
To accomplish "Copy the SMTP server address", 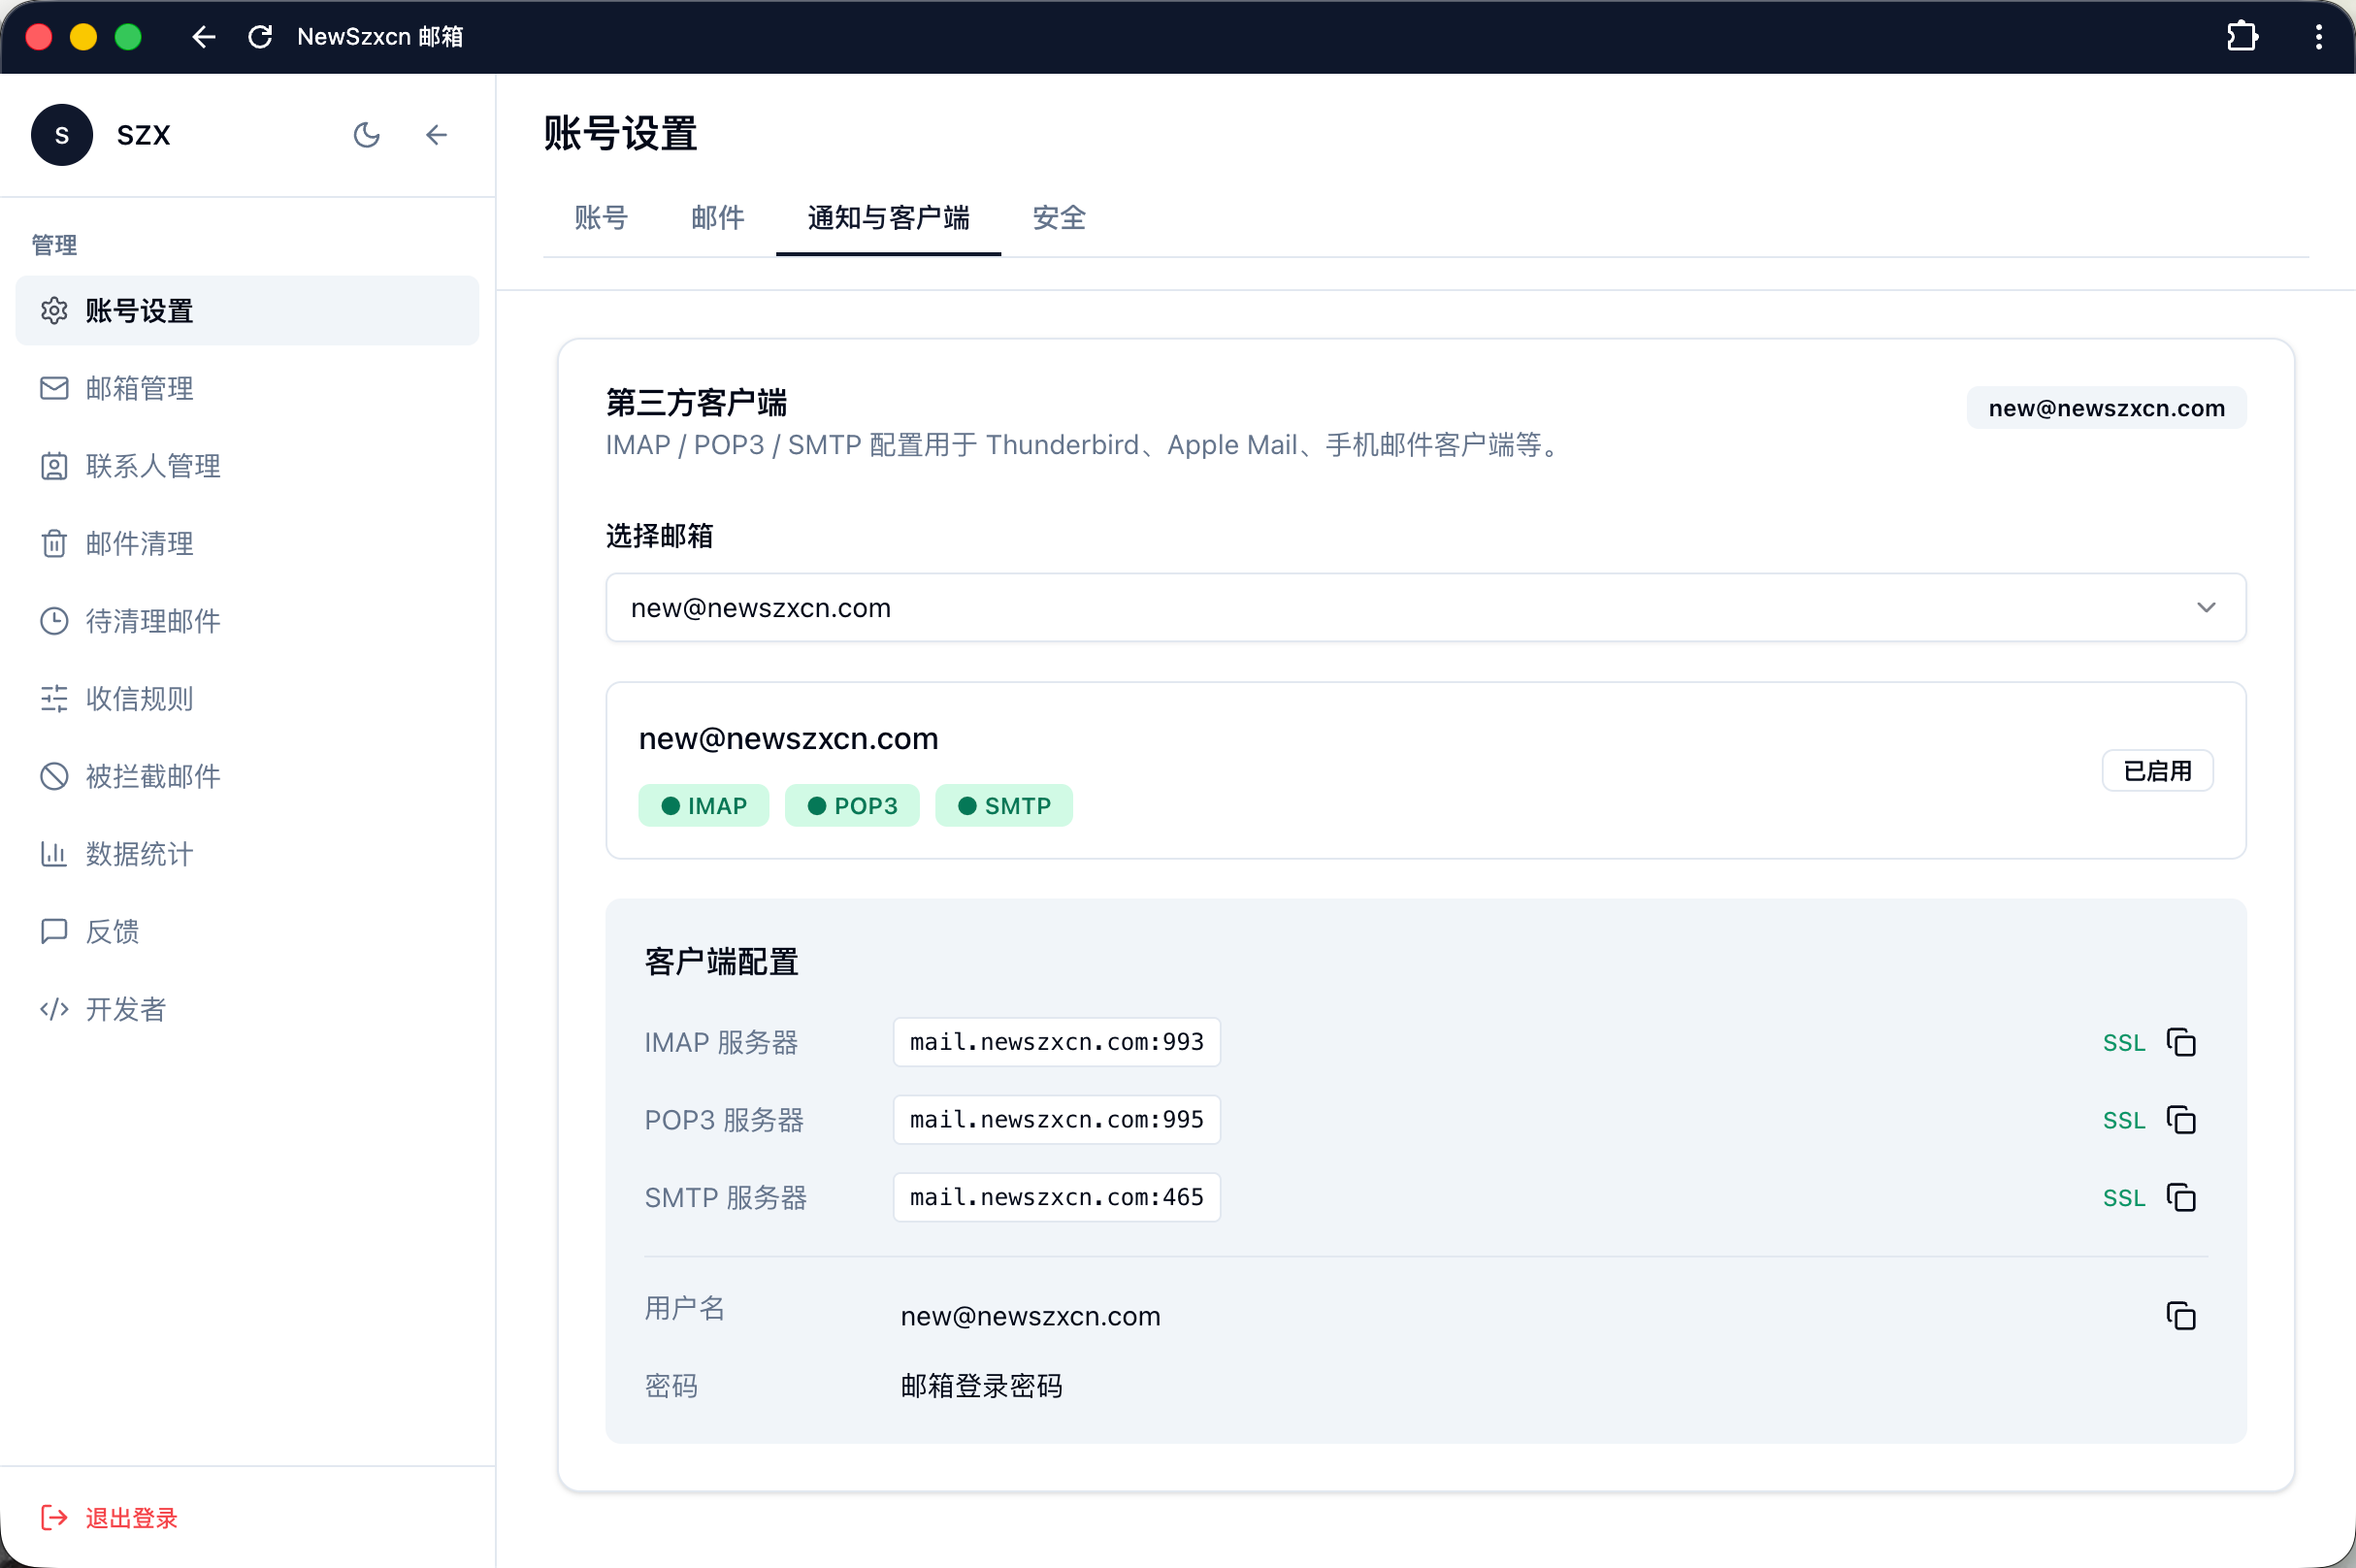I will (x=2180, y=1197).
